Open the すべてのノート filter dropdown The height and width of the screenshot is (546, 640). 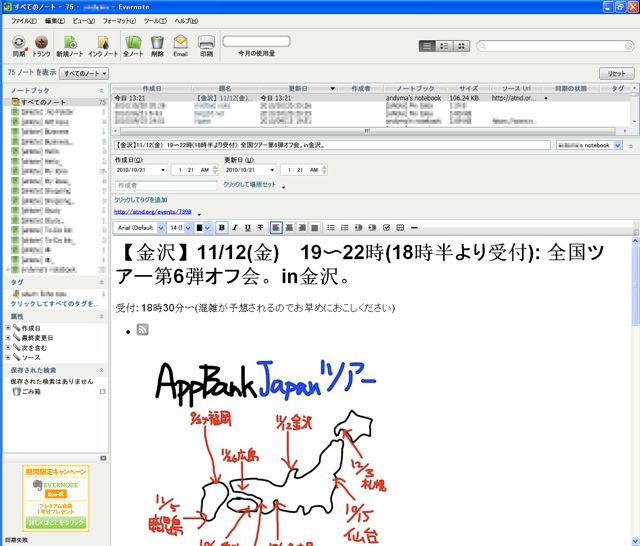pyautogui.click(x=84, y=74)
